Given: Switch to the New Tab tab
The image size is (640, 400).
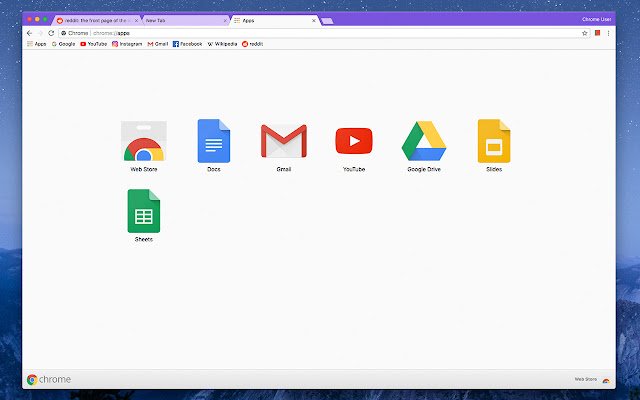Looking at the screenshot, I should pos(184,20).
